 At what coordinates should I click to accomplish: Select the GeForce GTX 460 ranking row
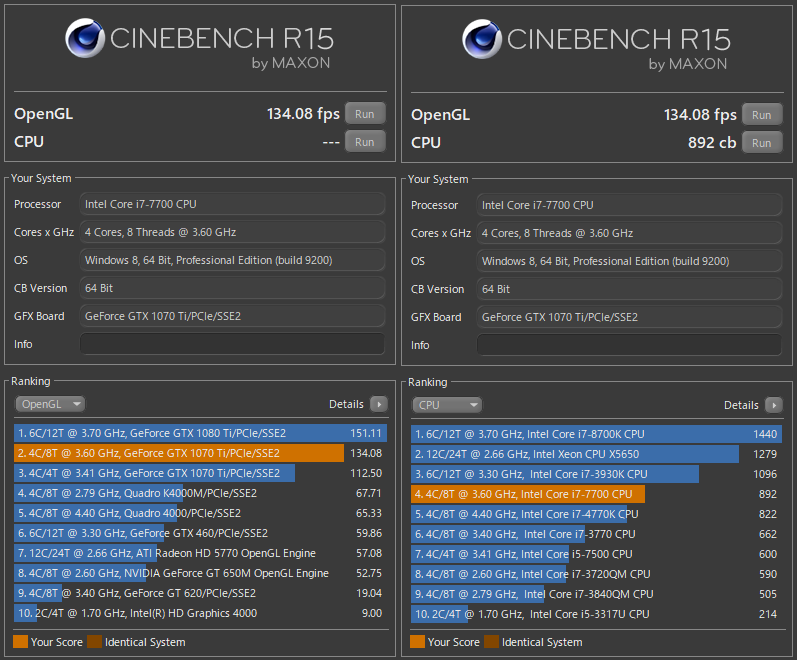click(200, 533)
